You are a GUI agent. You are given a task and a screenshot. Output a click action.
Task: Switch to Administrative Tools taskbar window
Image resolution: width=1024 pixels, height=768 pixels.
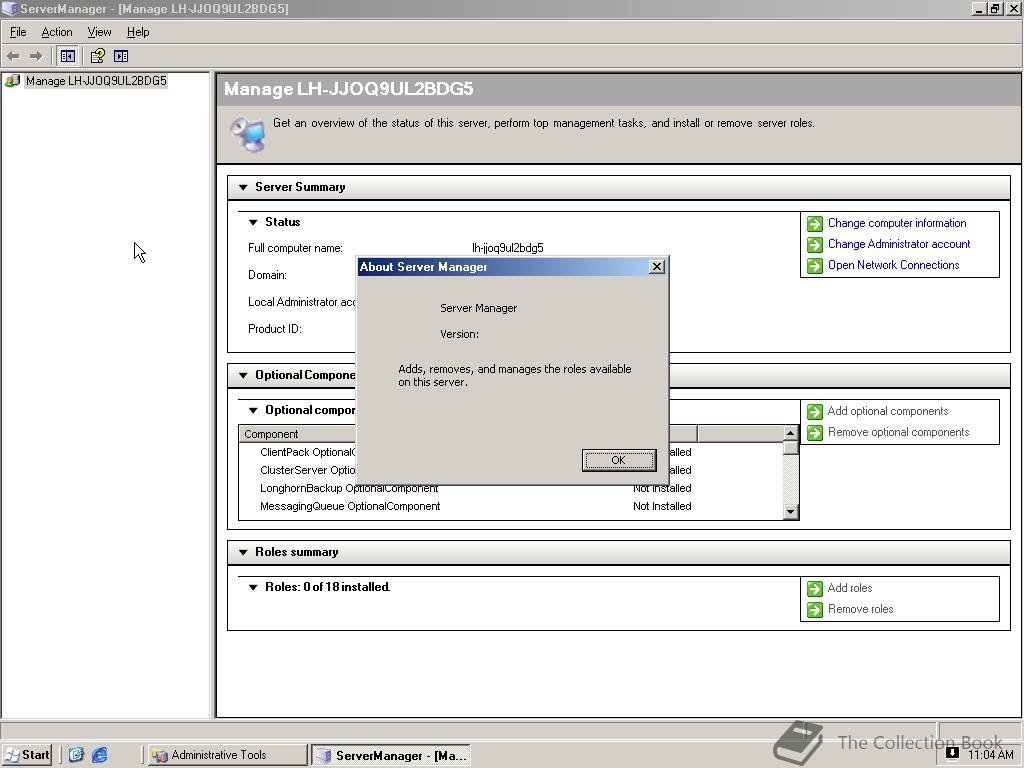[x=227, y=755]
